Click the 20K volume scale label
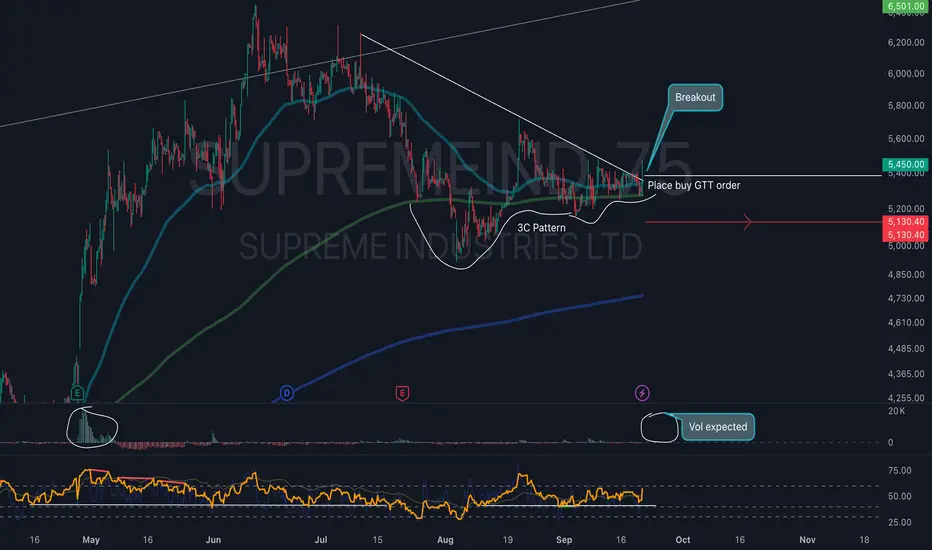The image size is (932, 550). pyautogui.click(x=896, y=411)
